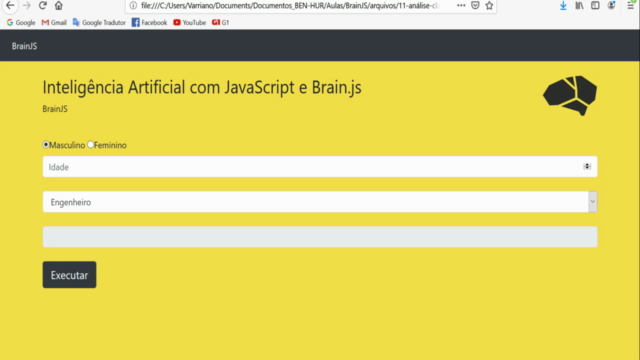Open the browser home page icon

(59, 5)
